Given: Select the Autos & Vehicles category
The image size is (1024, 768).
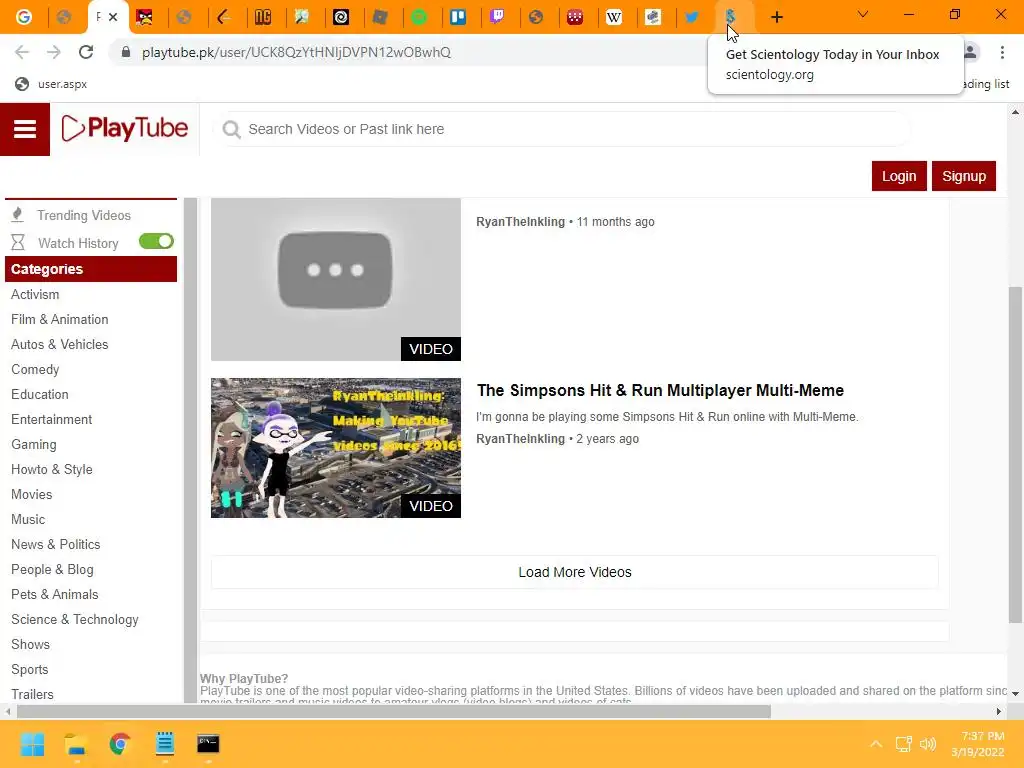Looking at the screenshot, I should (x=59, y=344).
